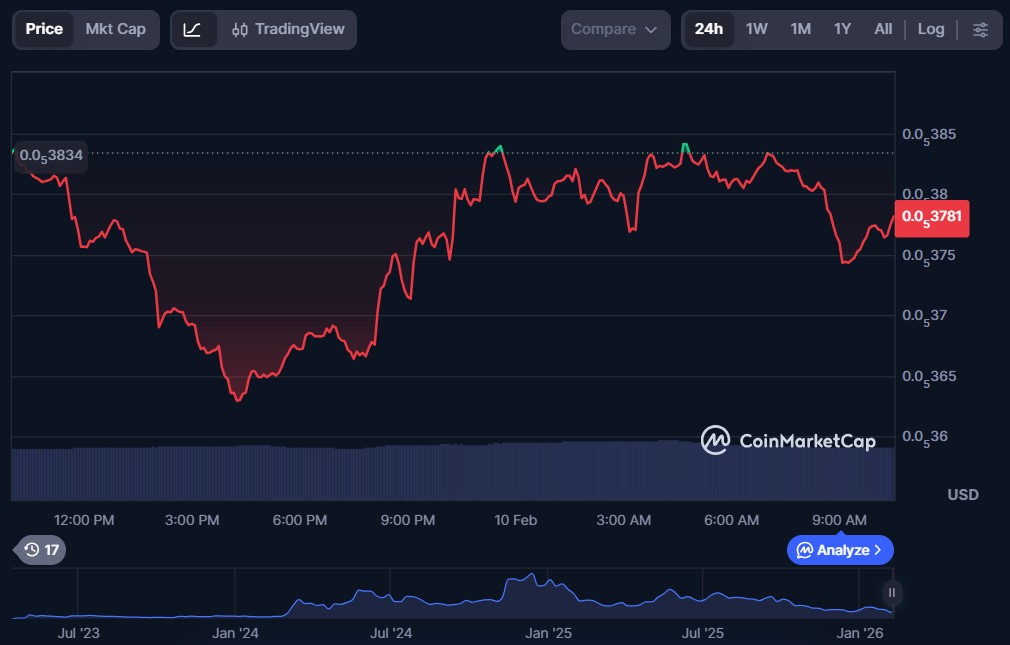Screen dimensions: 1010x645
Task: Click Jan '25 on the overview timeline
Action: point(548,633)
